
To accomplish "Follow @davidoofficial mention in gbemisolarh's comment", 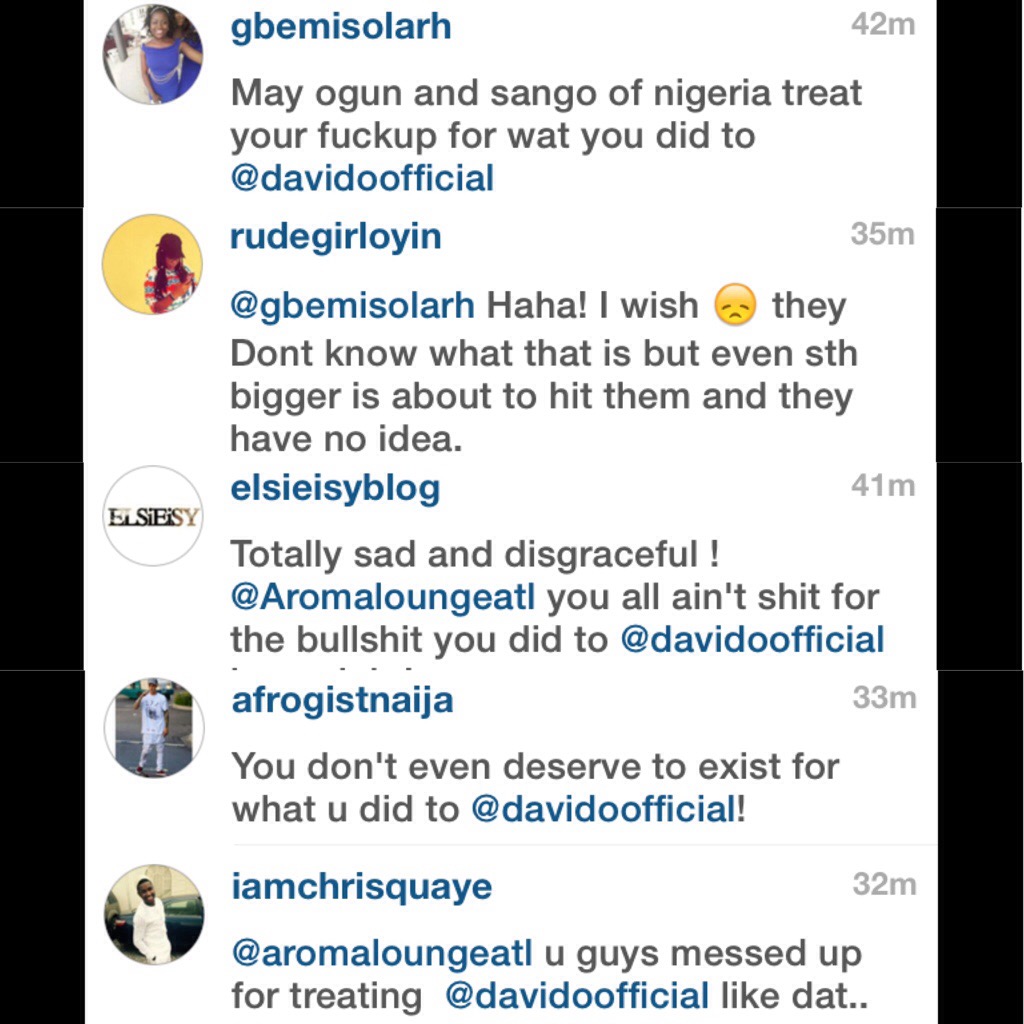I will pos(362,178).
